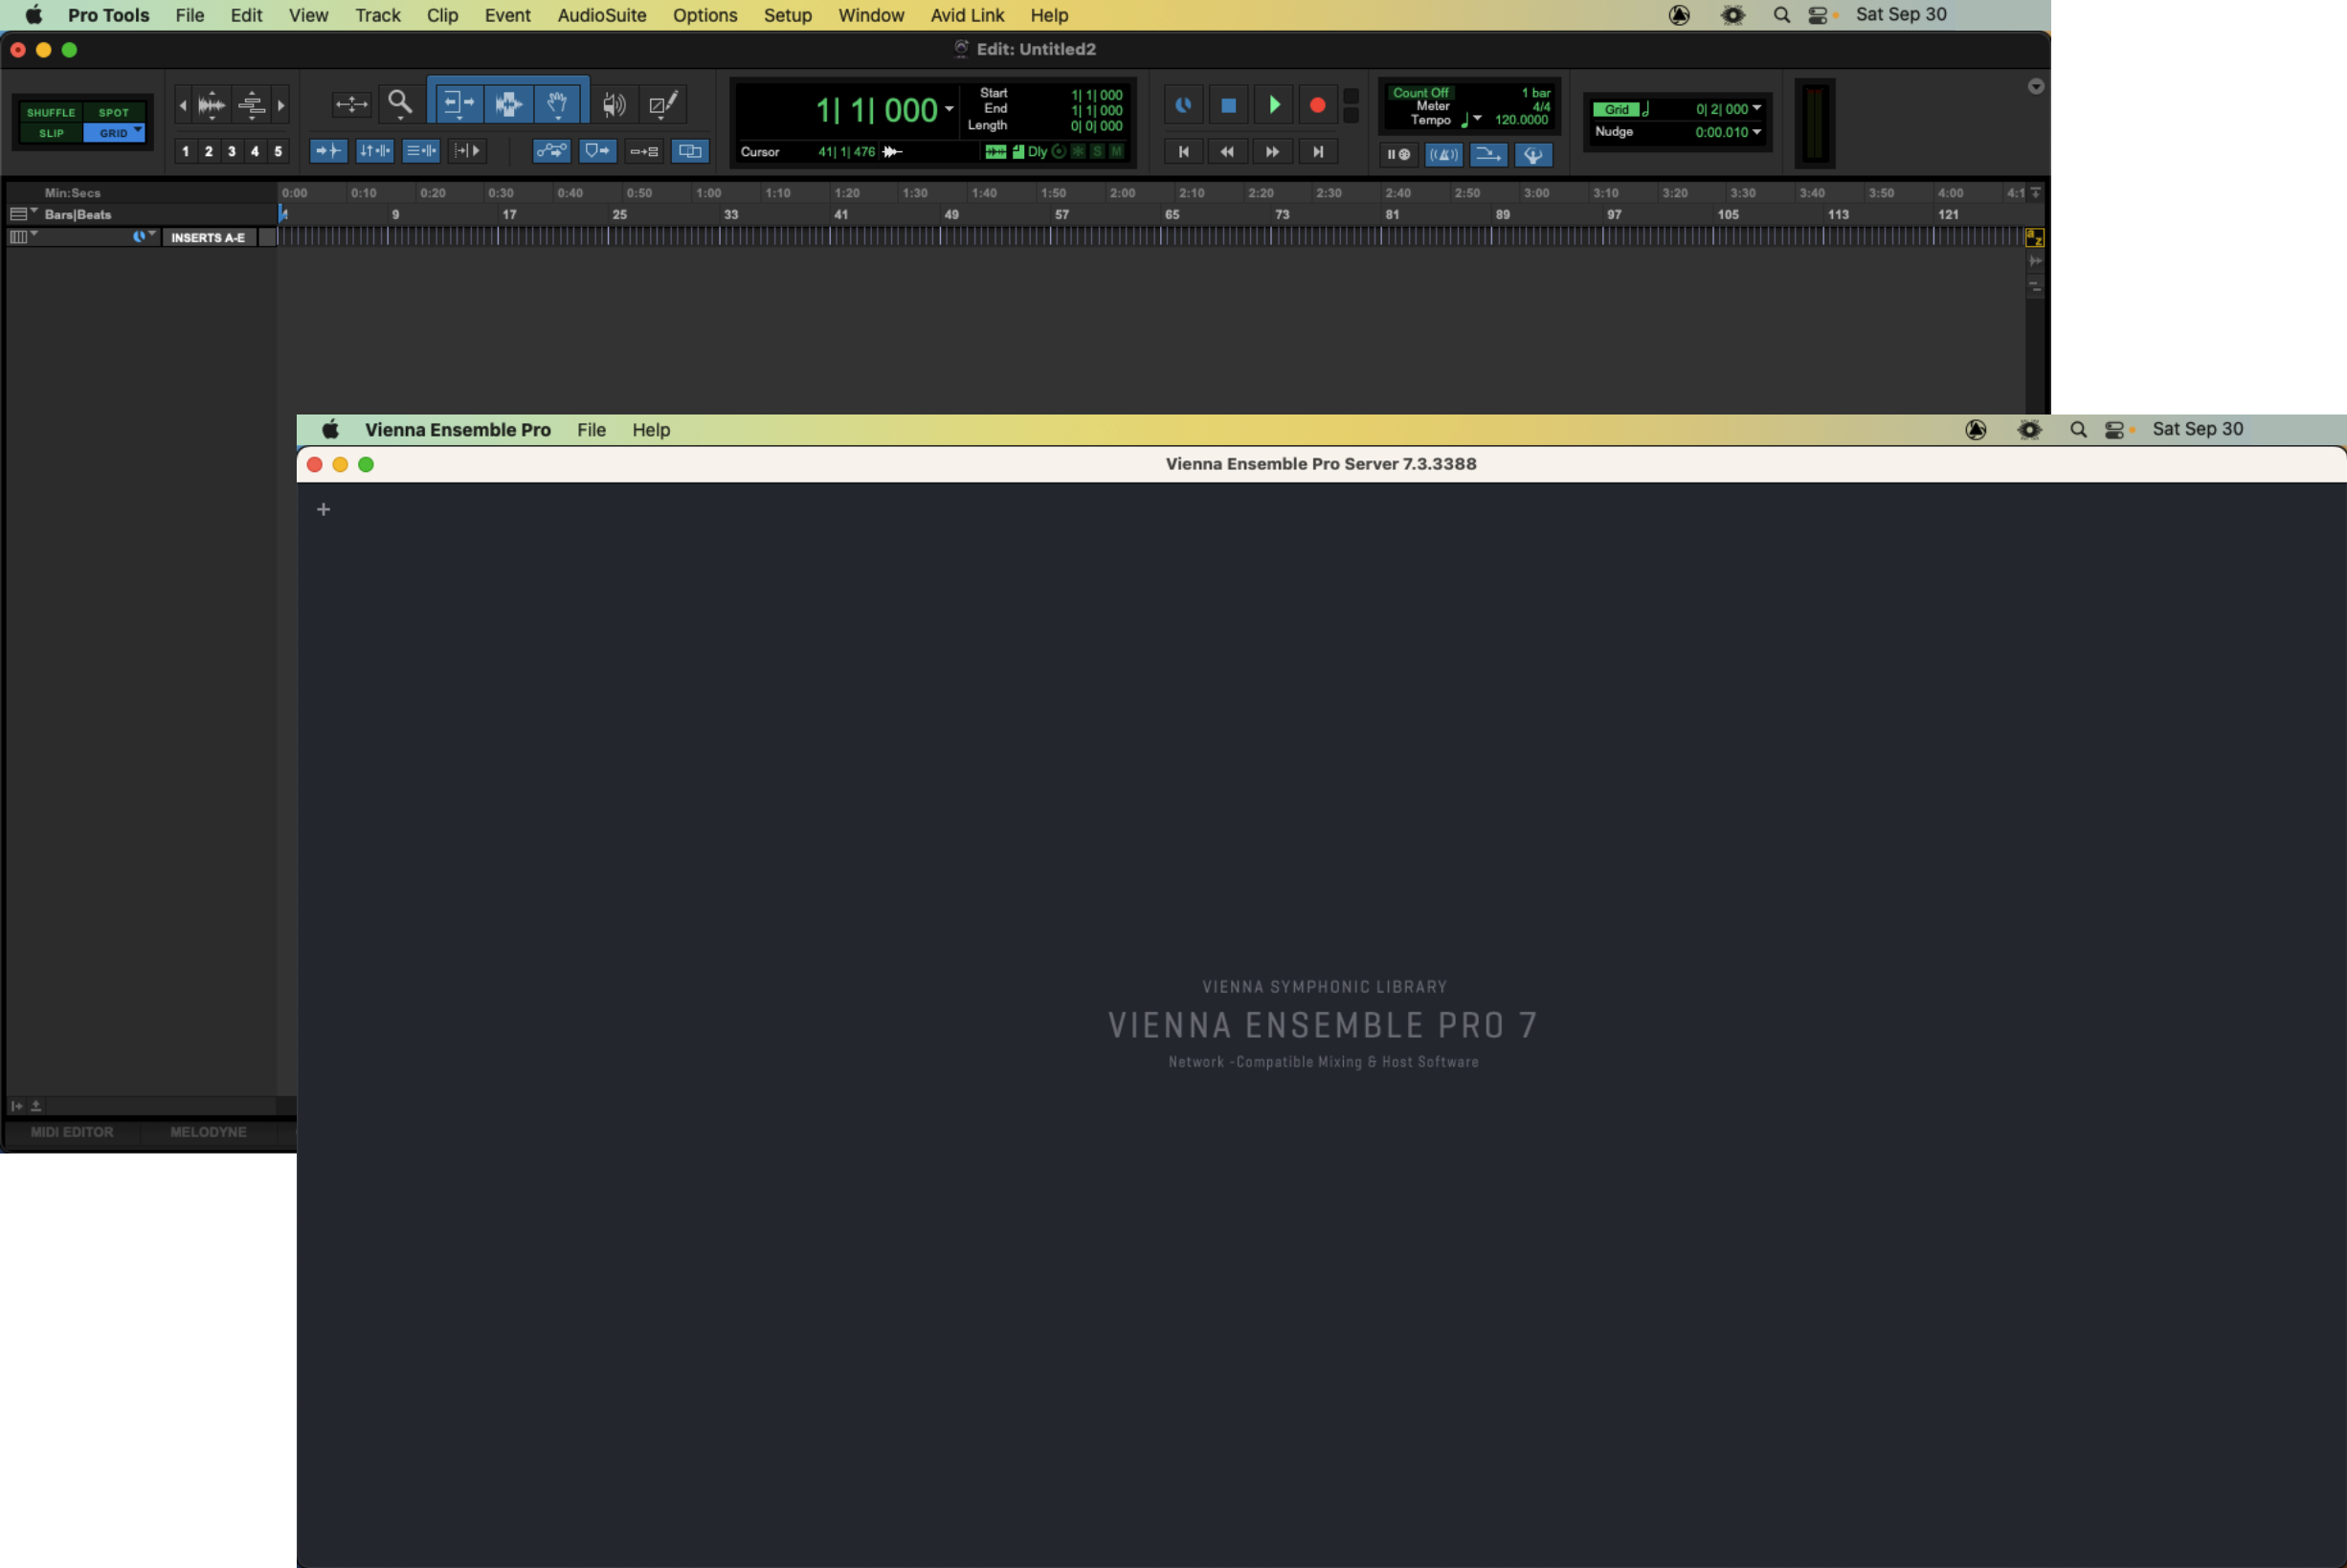Enable Slip edit mode
The image size is (2347, 1568).
(x=50, y=133)
